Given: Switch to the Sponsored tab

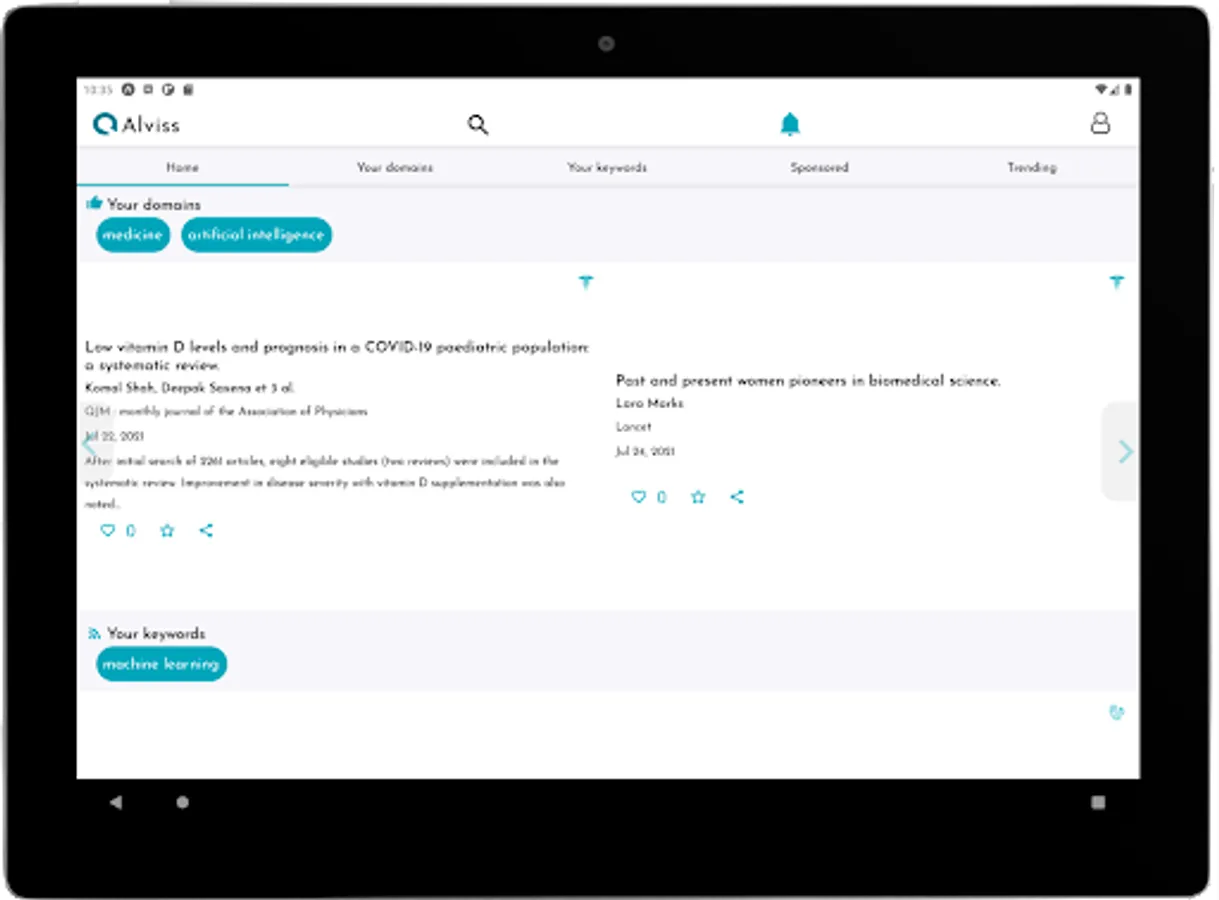Looking at the screenshot, I should (820, 168).
